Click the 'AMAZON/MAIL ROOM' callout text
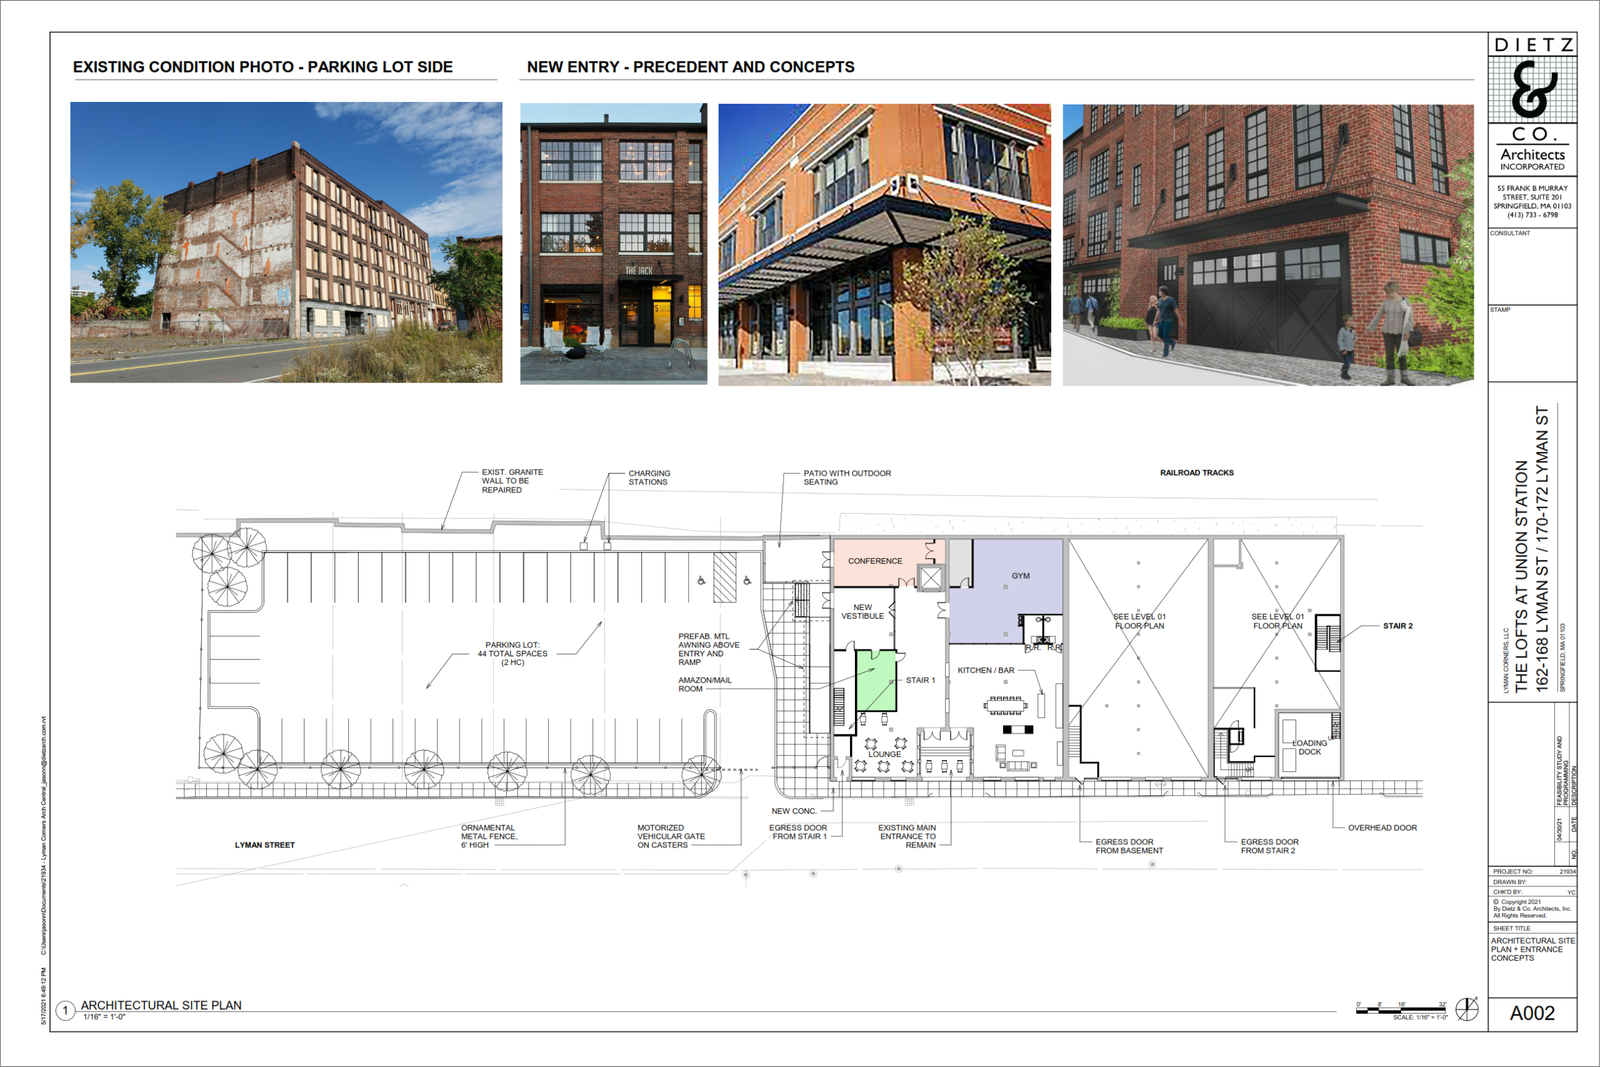The width and height of the screenshot is (1600, 1067). click(x=705, y=684)
